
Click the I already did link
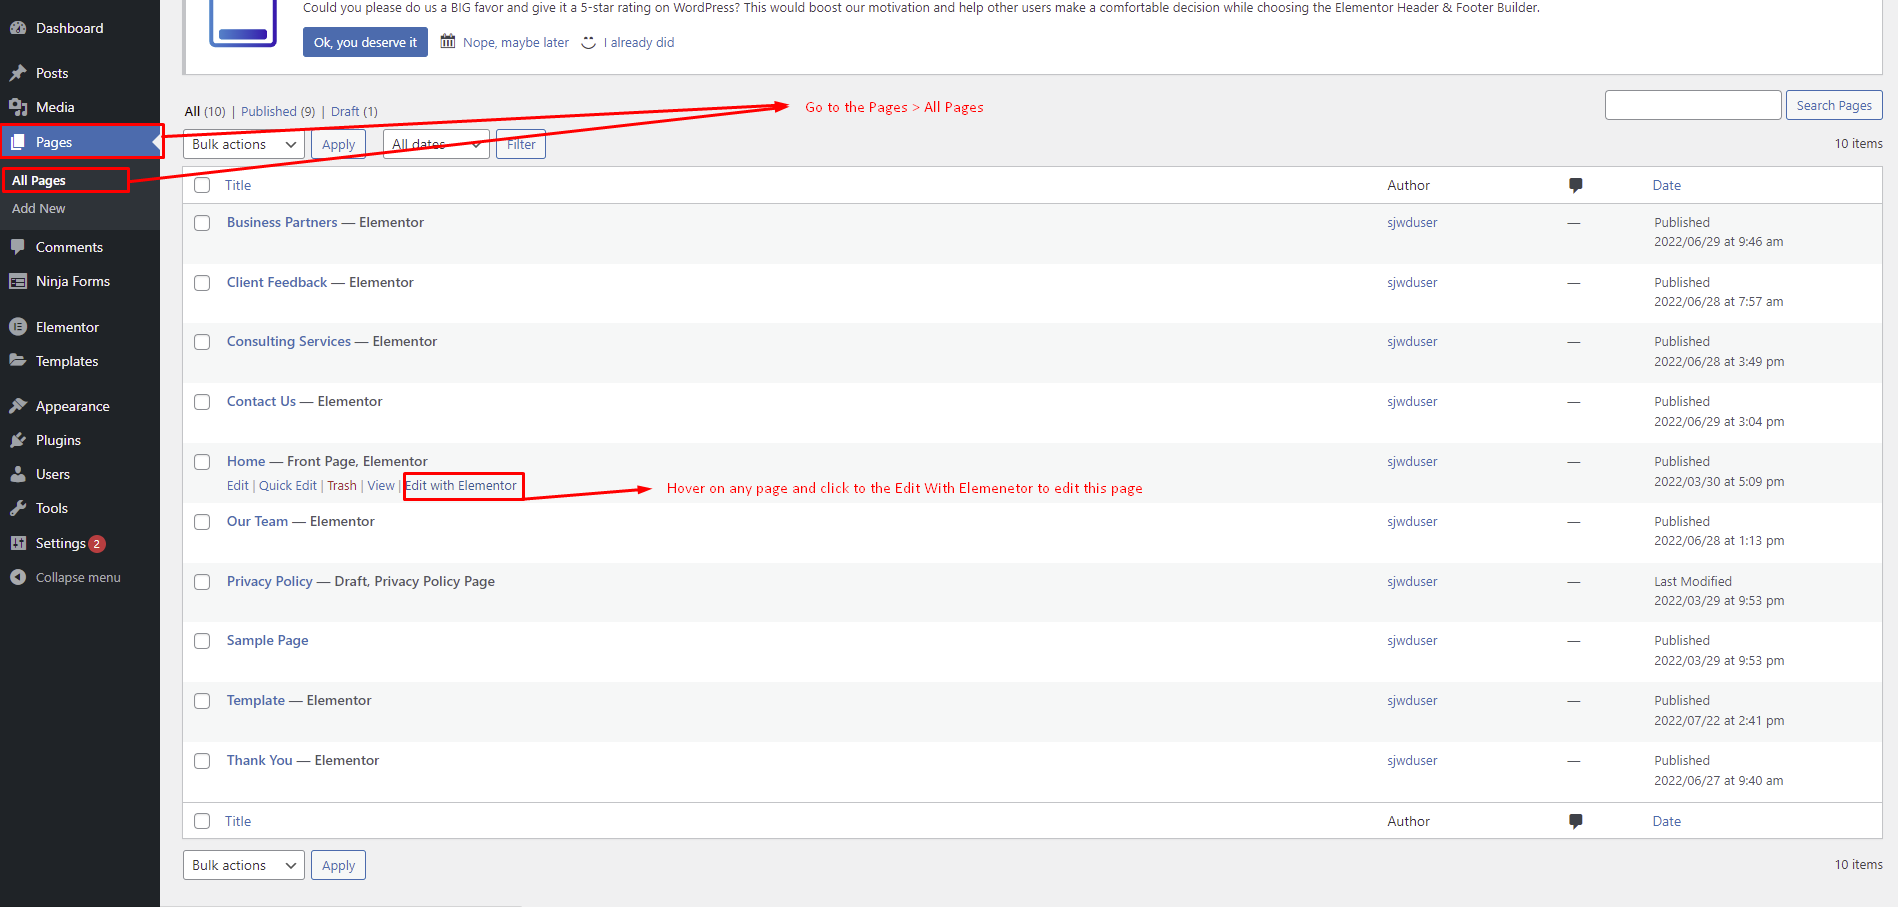click(639, 42)
